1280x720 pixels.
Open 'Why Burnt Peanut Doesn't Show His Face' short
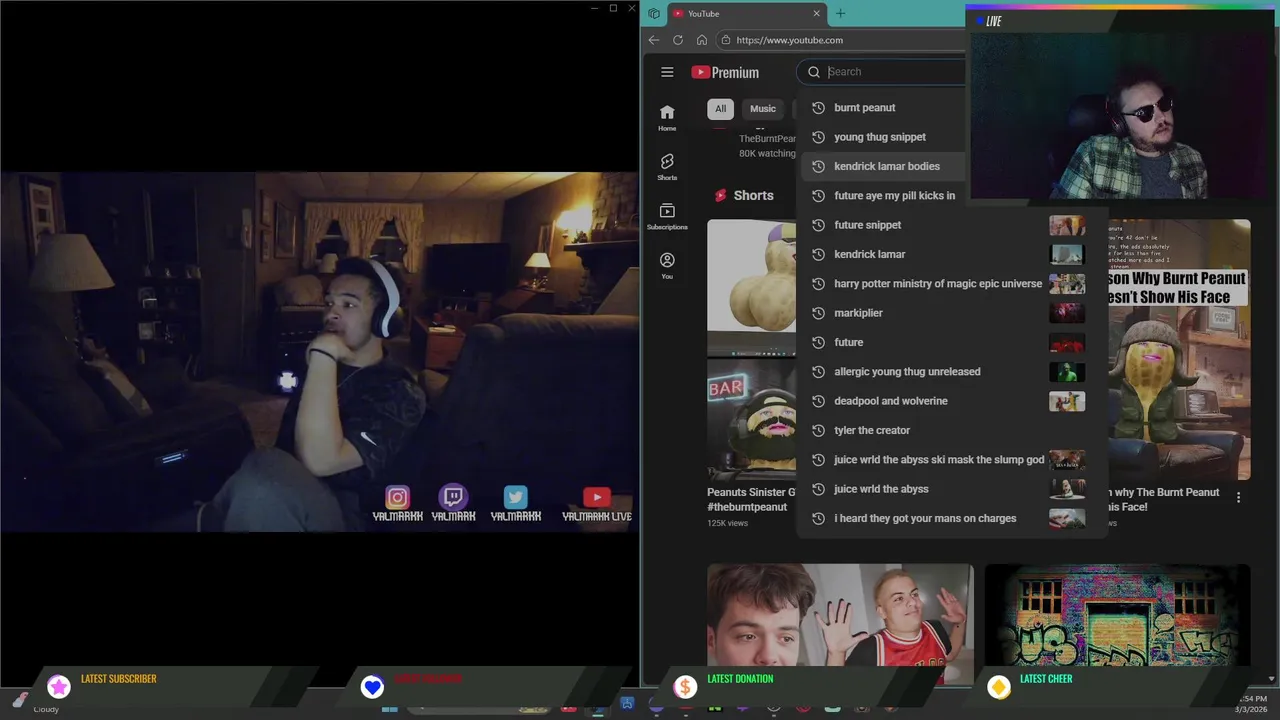(1179, 350)
